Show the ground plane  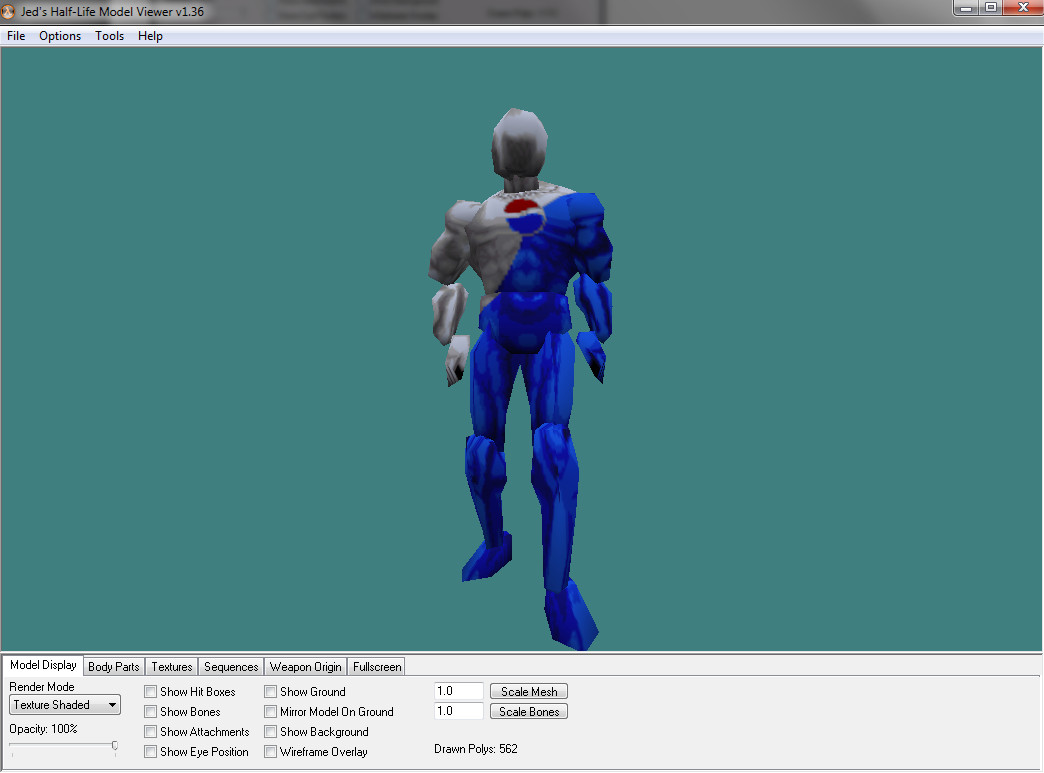pyautogui.click(x=270, y=691)
